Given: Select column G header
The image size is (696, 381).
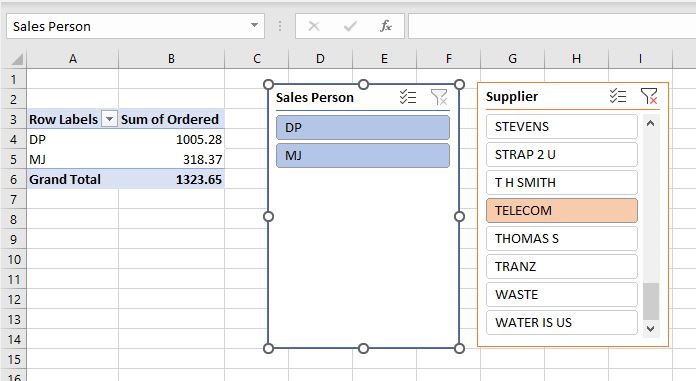Looking at the screenshot, I should pos(512,59).
